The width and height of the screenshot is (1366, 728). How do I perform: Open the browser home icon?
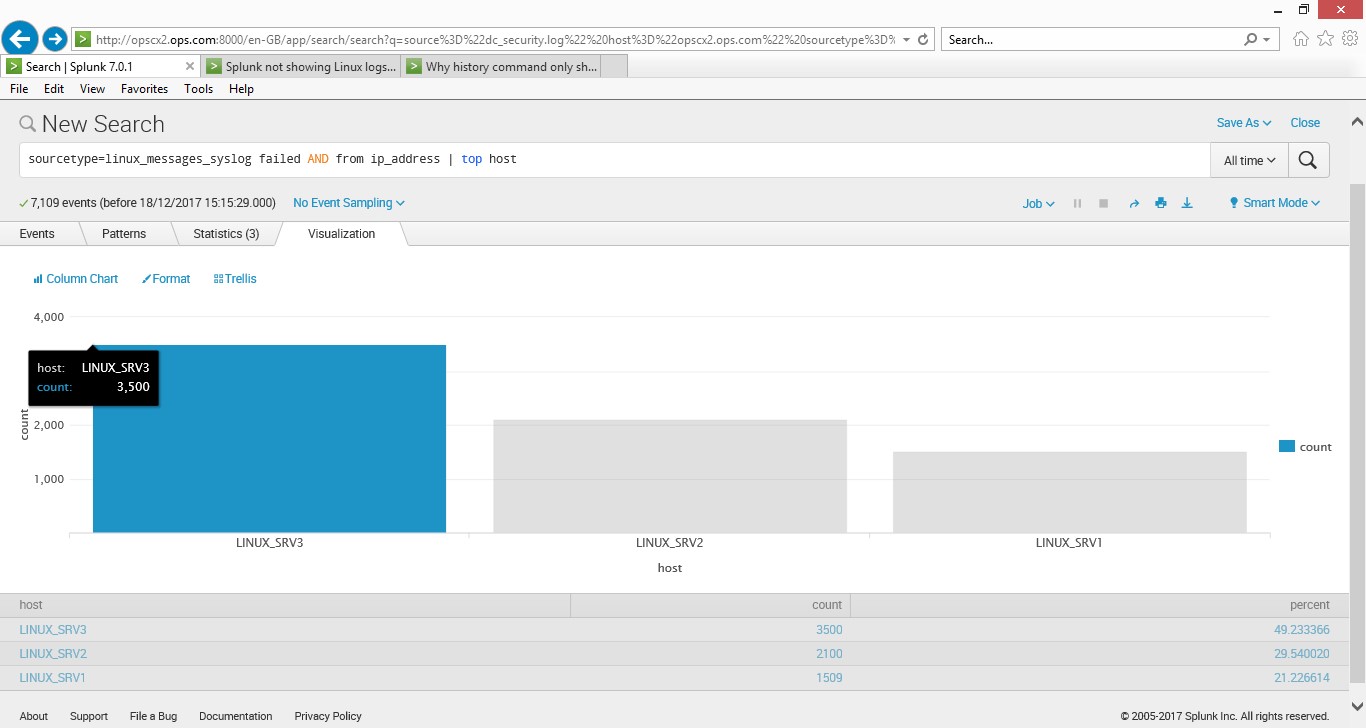click(x=1300, y=39)
